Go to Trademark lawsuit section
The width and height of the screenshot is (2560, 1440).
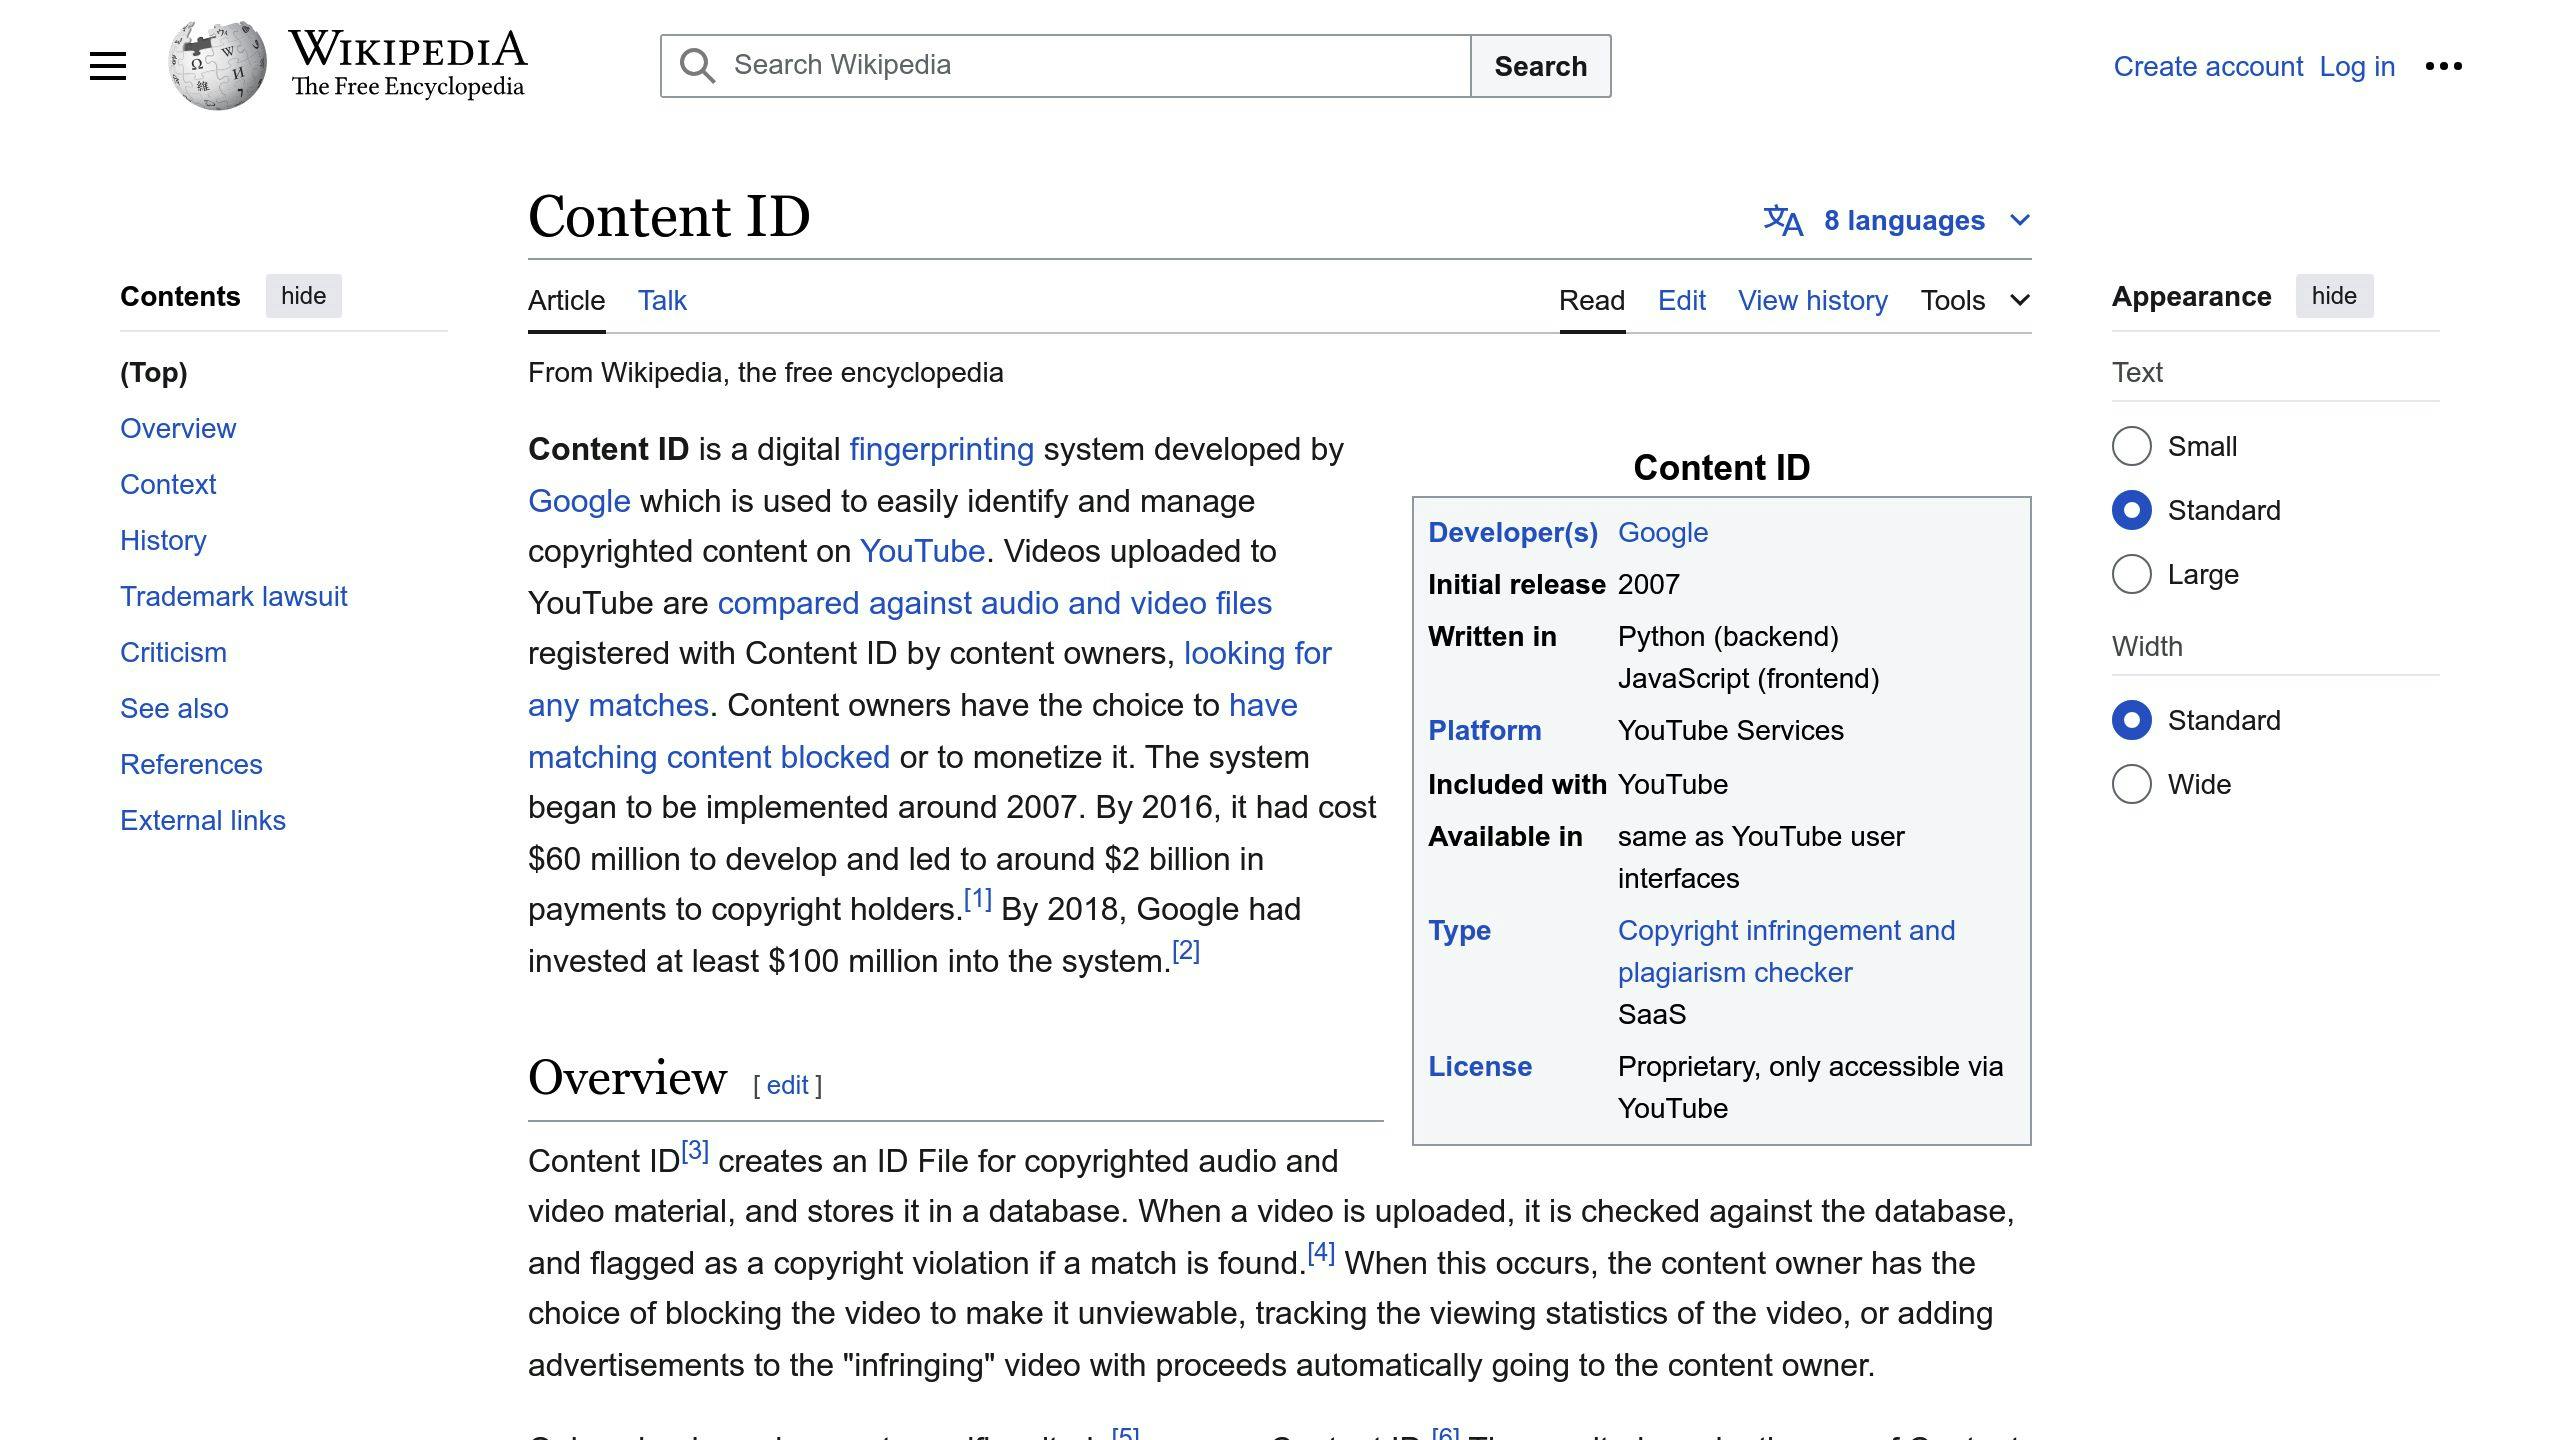coord(234,596)
